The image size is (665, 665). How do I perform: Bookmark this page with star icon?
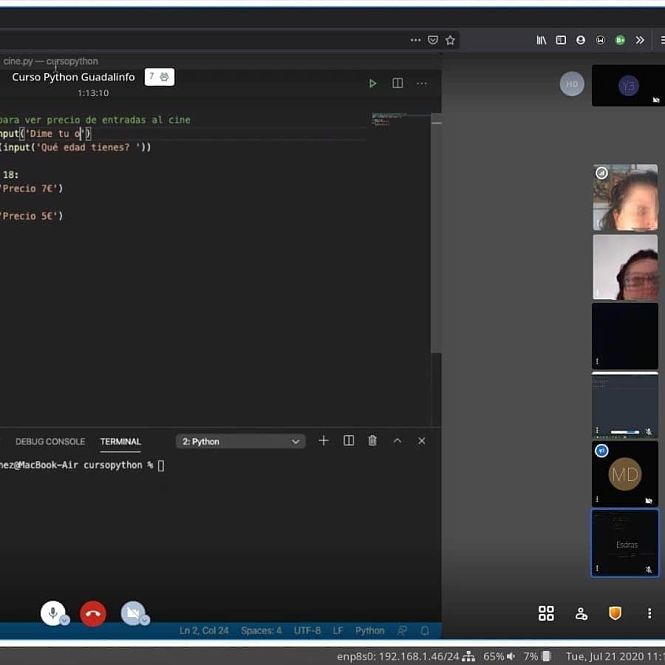pos(450,40)
